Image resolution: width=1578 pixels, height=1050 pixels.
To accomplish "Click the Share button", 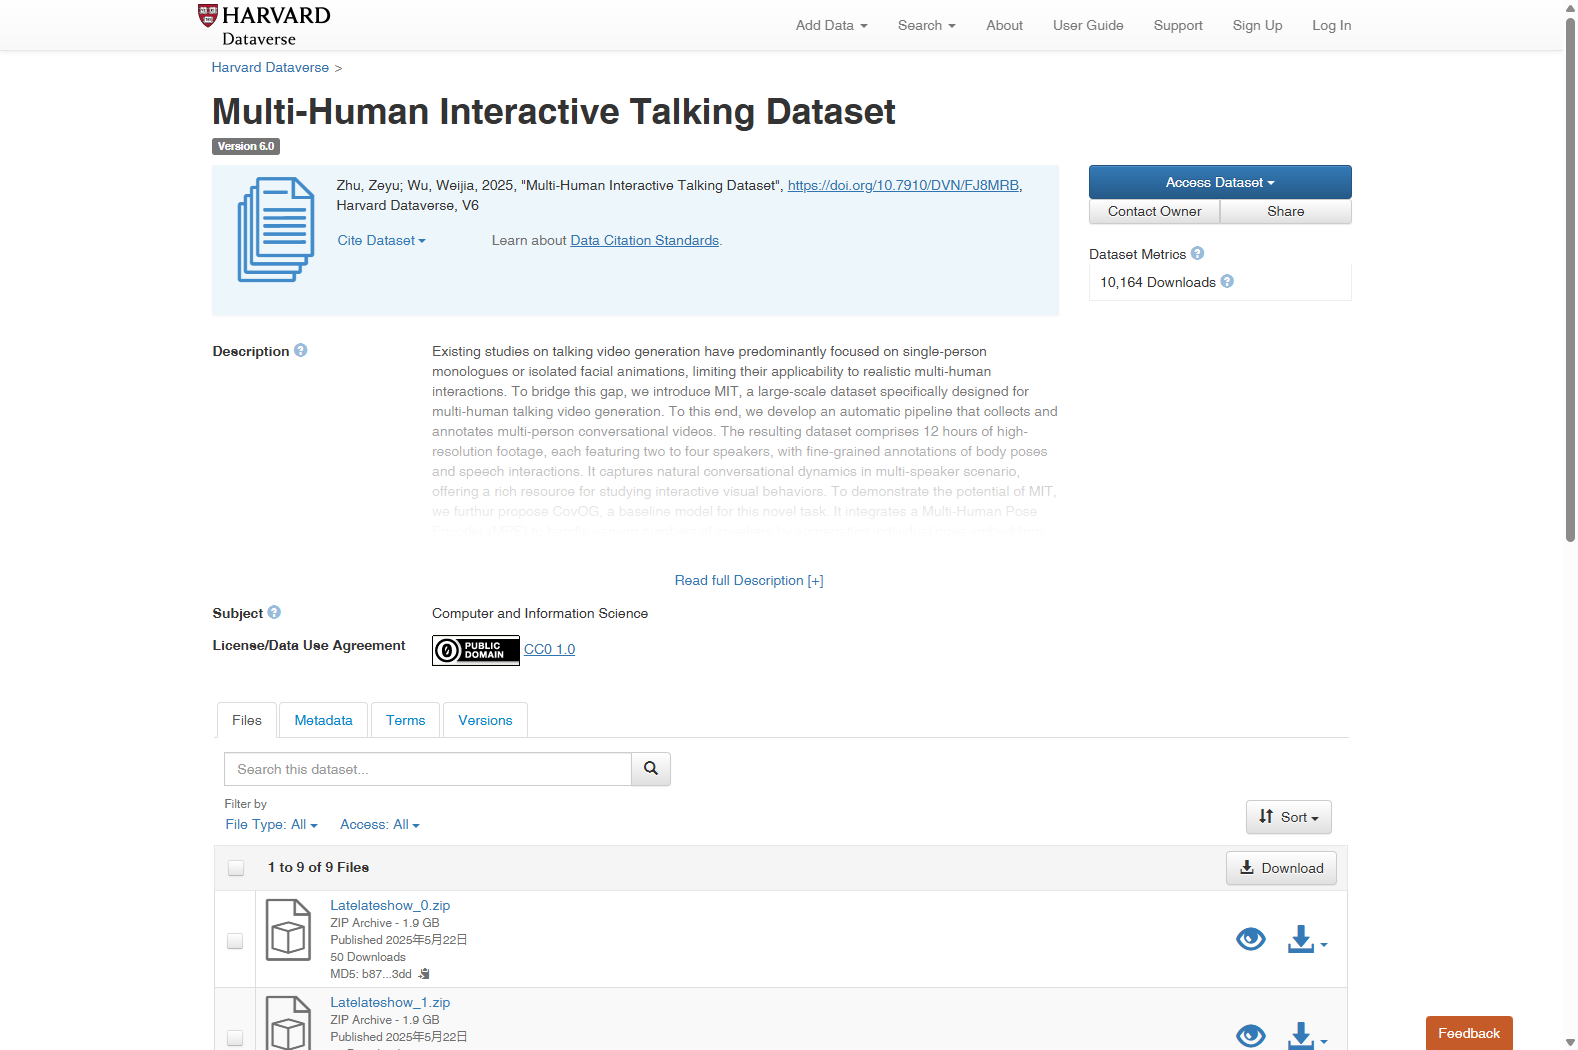I will 1286,212.
